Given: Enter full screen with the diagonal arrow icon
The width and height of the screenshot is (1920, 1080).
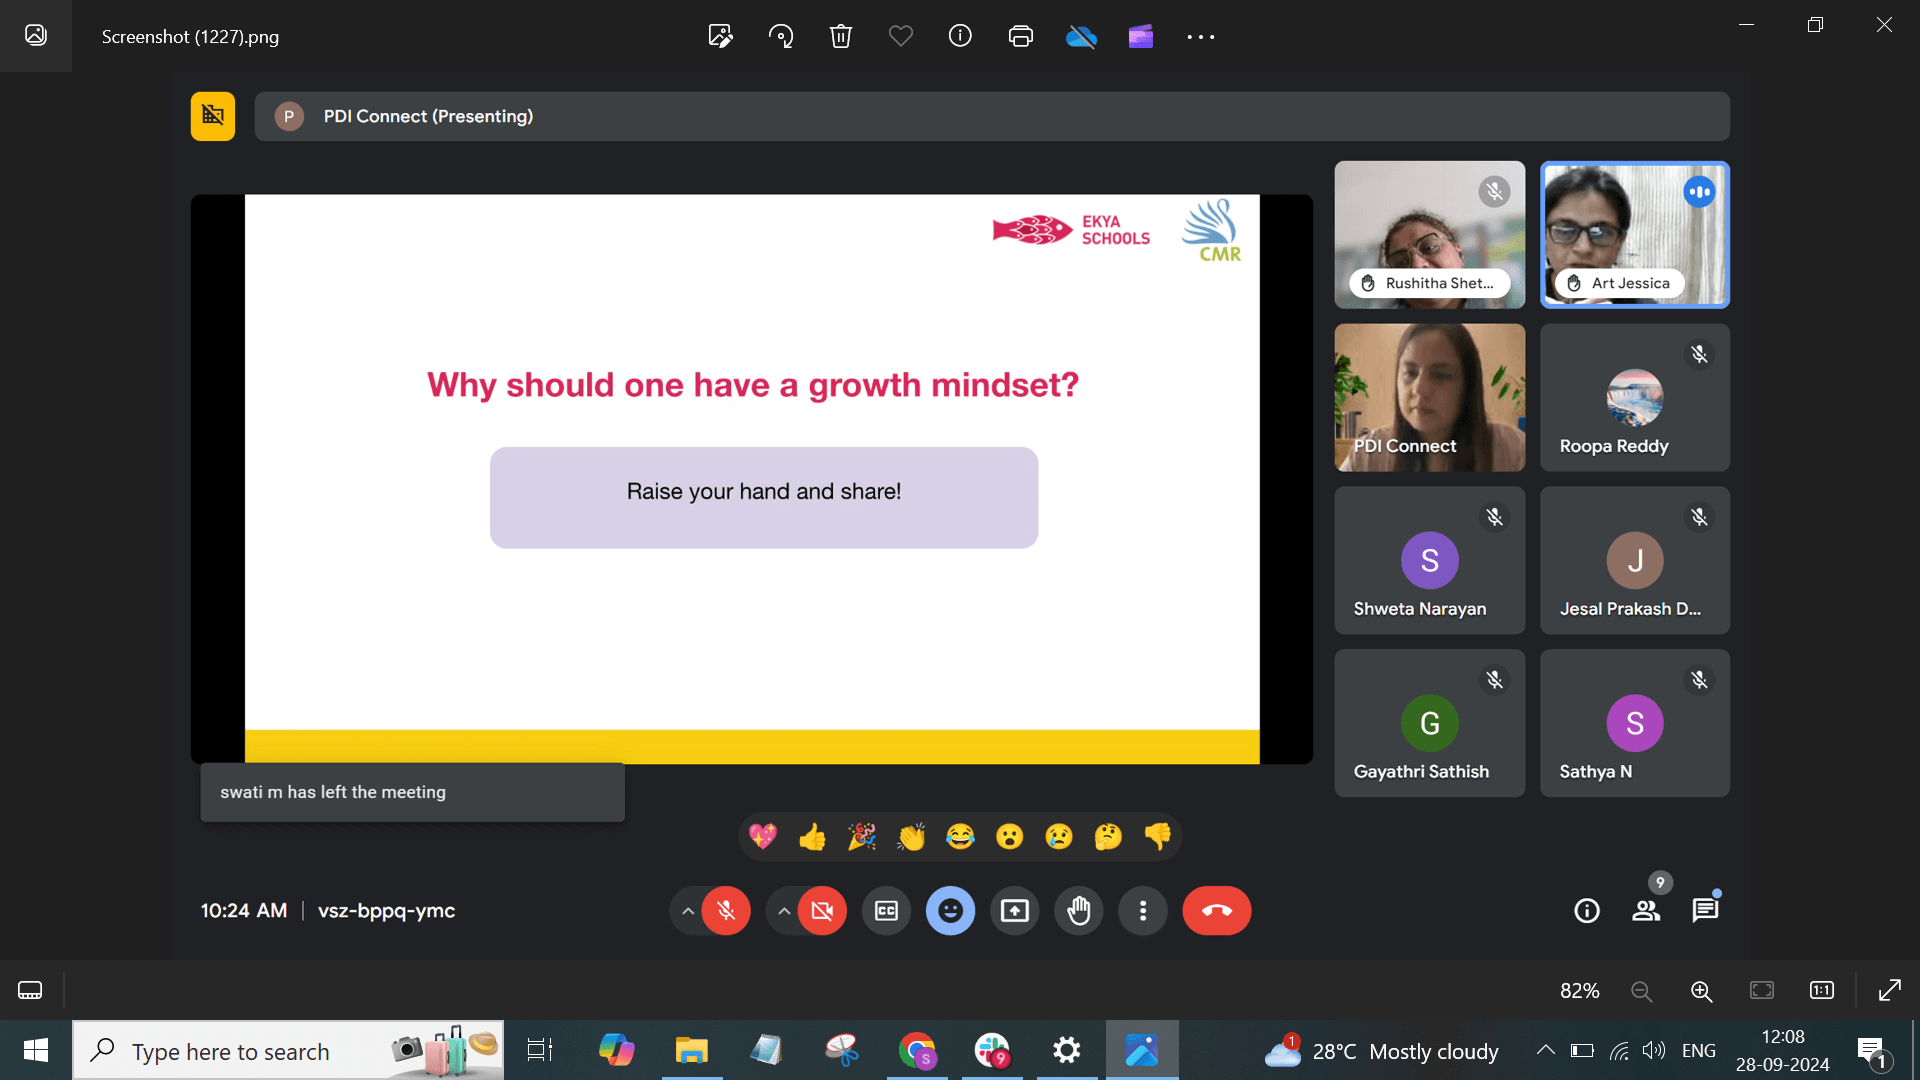Looking at the screenshot, I should 1890,990.
